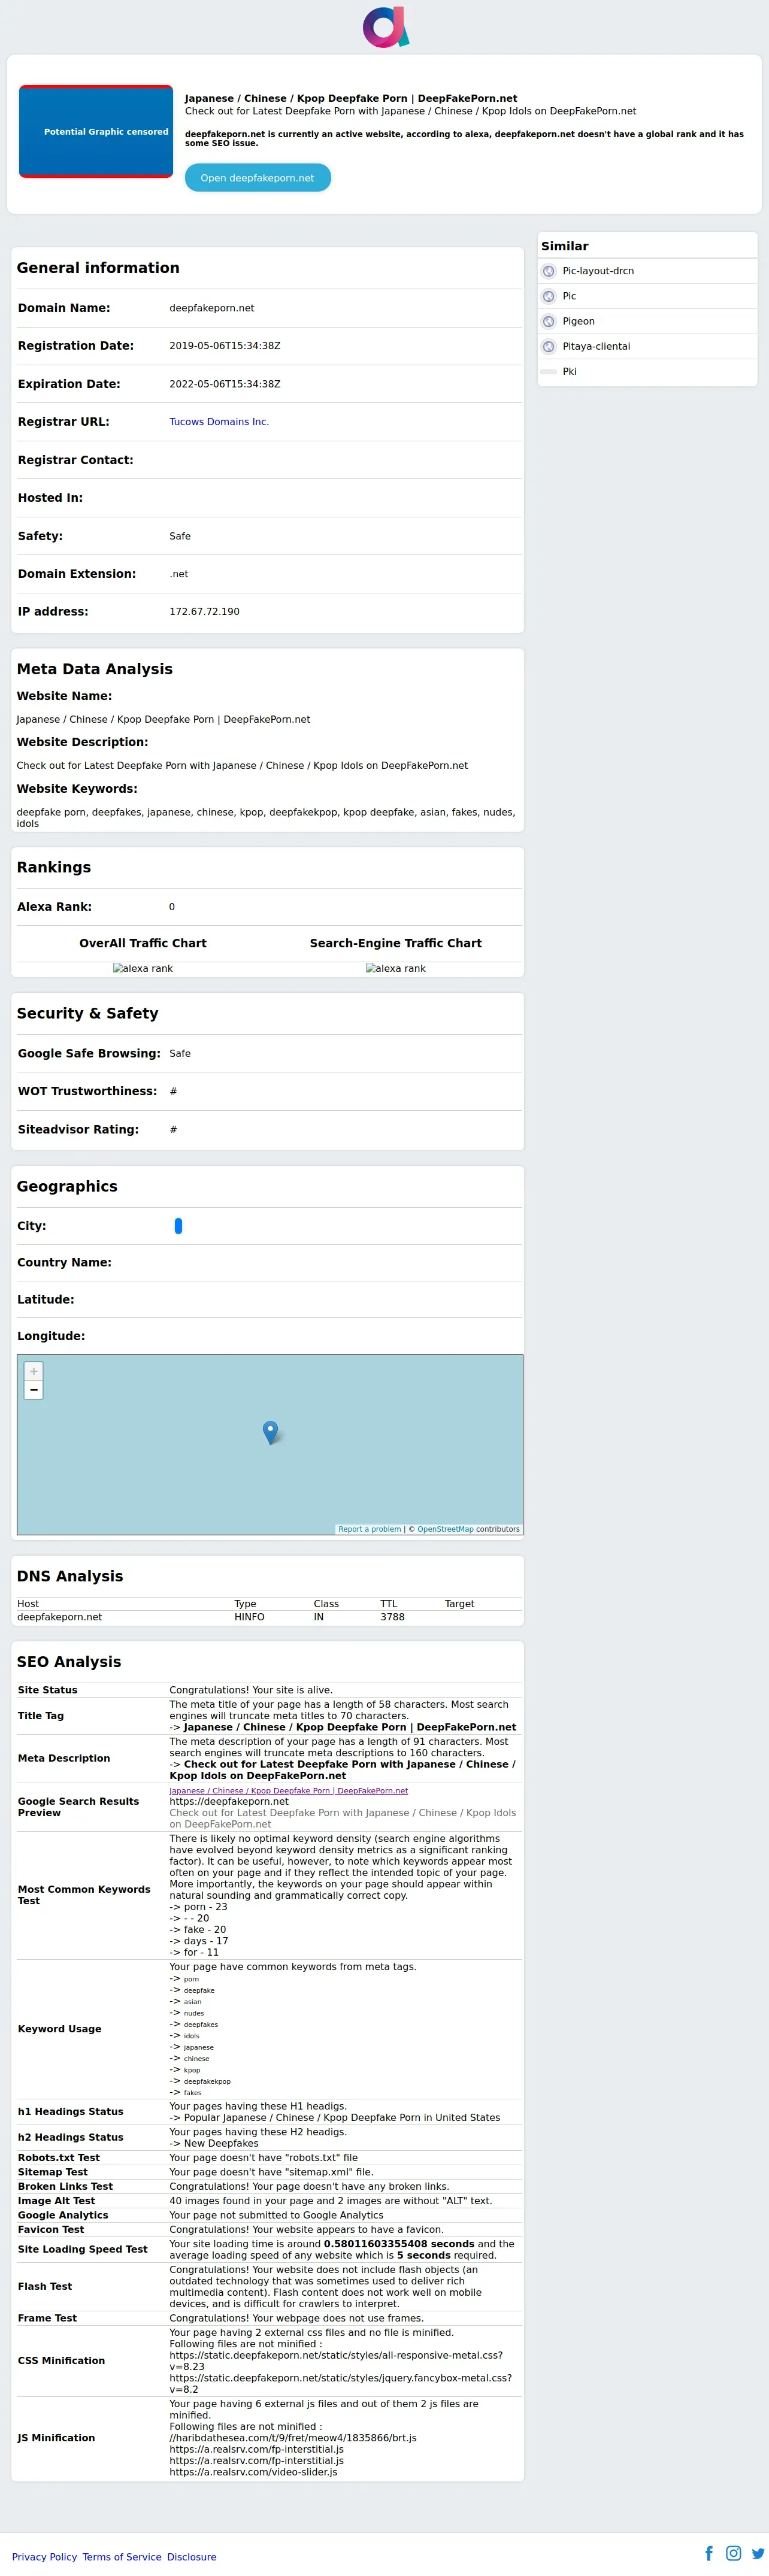Click the JS Minification row label
The width and height of the screenshot is (769, 2576).
pos(56,2438)
